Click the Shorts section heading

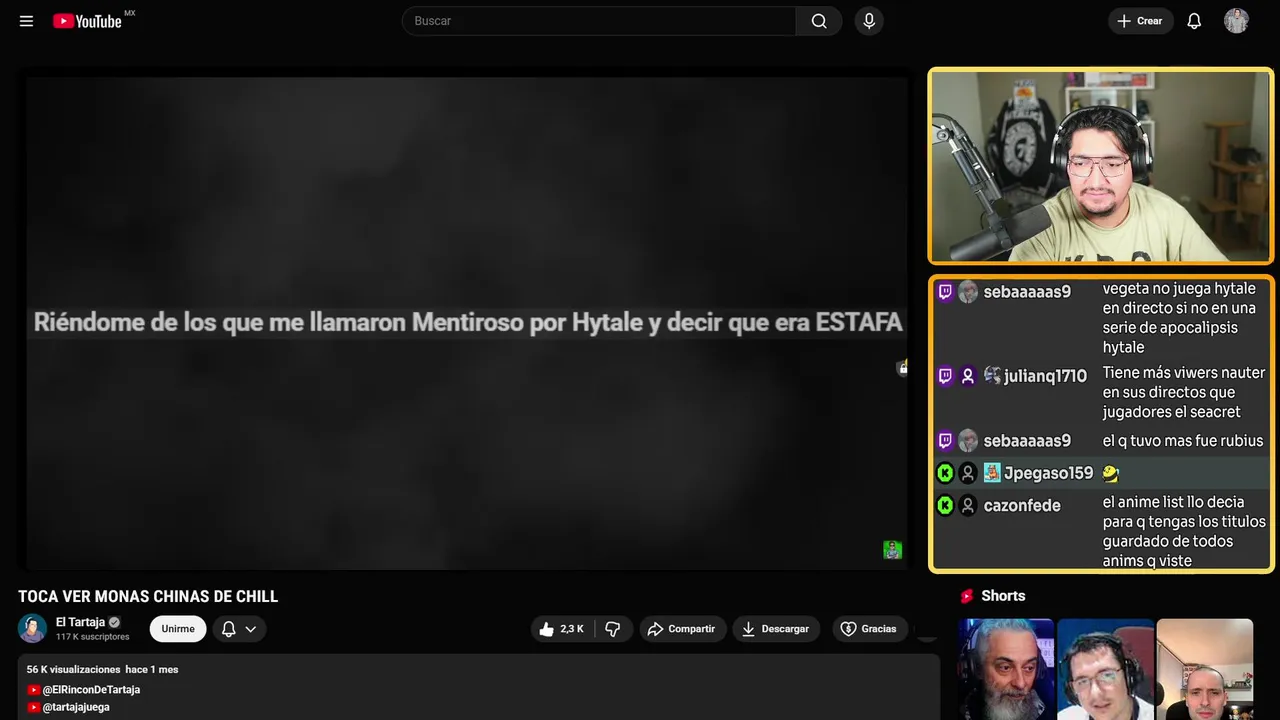coord(1003,596)
